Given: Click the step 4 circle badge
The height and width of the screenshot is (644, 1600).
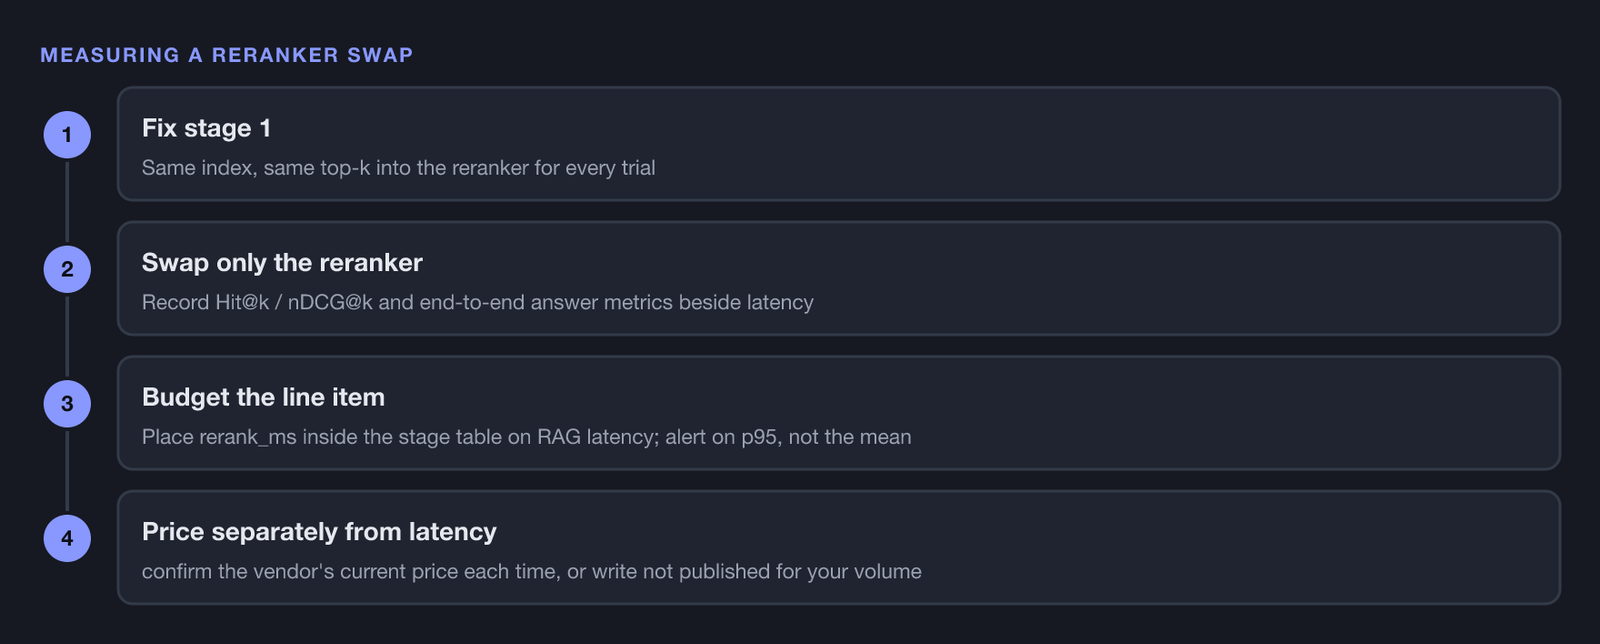Looking at the screenshot, I should [67, 538].
